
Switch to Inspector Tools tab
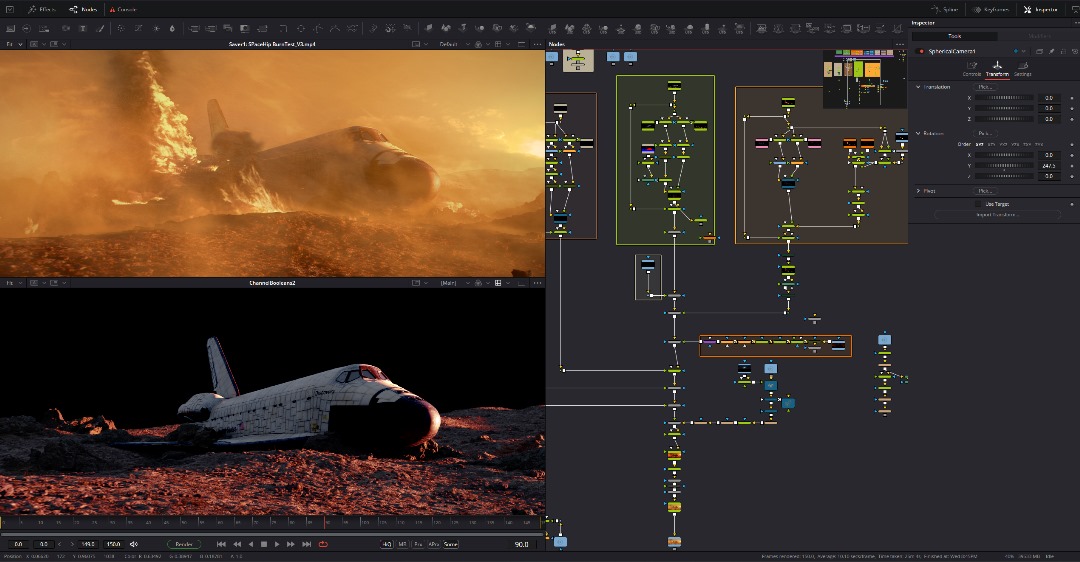coord(955,36)
